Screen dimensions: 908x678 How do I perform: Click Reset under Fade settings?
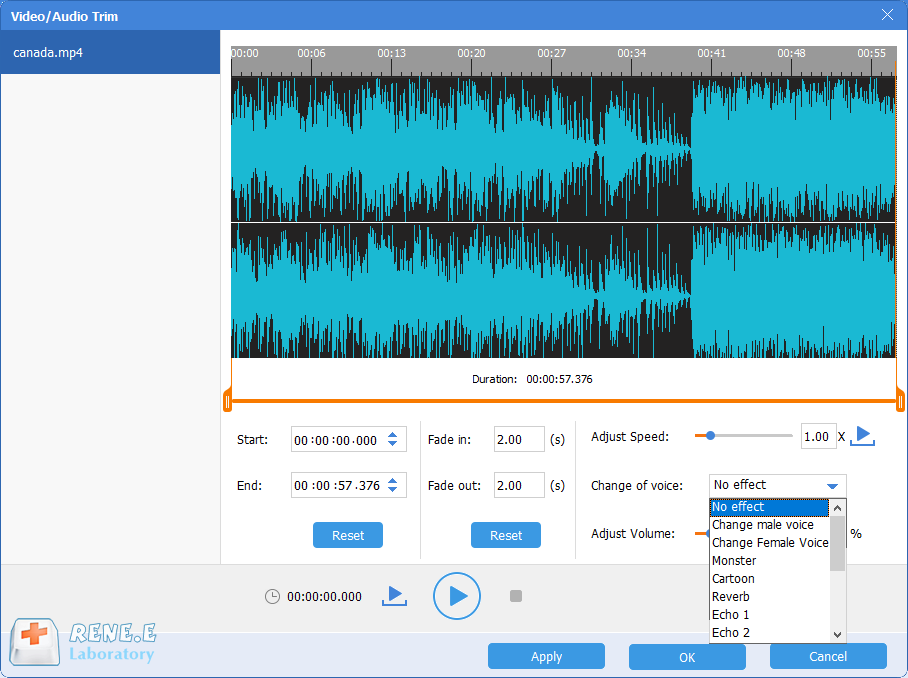[506, 535]
